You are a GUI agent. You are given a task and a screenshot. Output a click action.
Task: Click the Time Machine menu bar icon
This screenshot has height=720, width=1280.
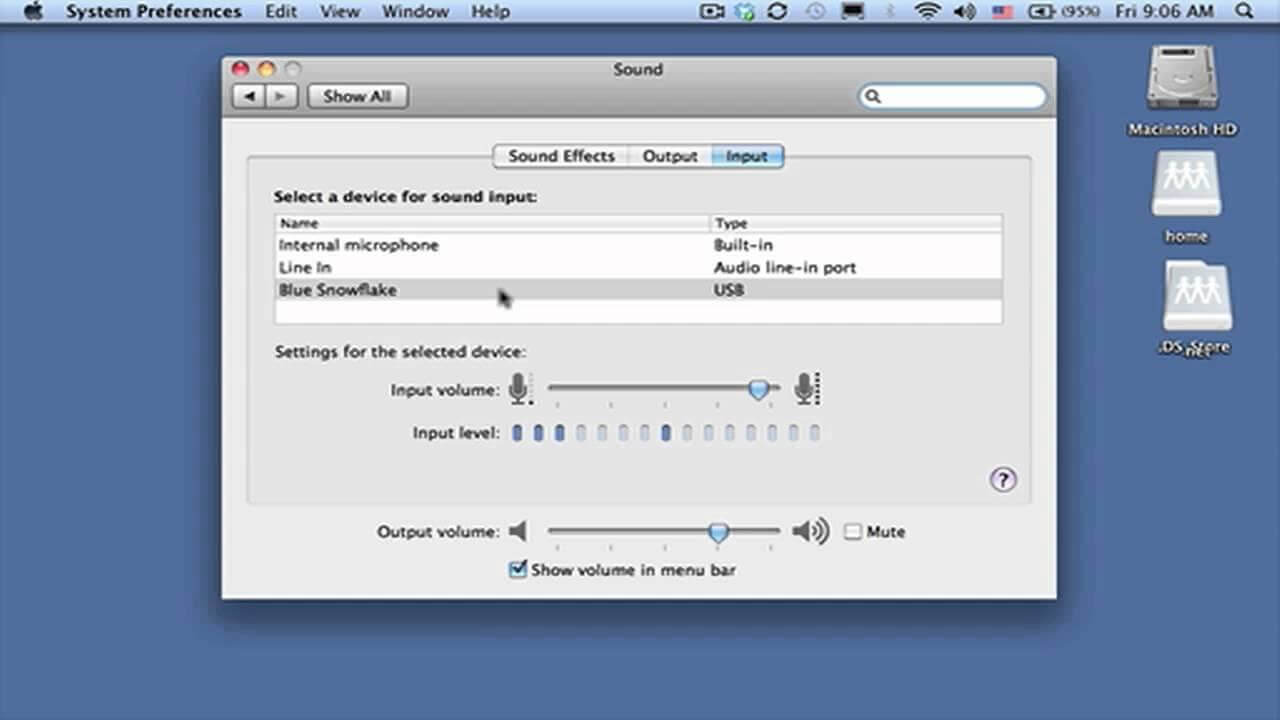pyautogui.click(x=816, y=12)
